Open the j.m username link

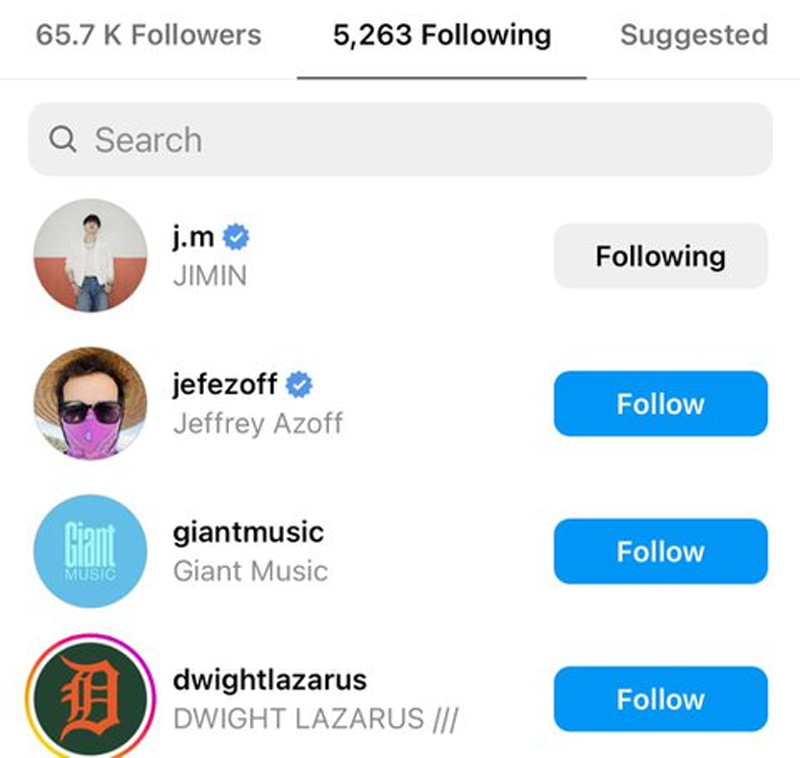[195, 238]
